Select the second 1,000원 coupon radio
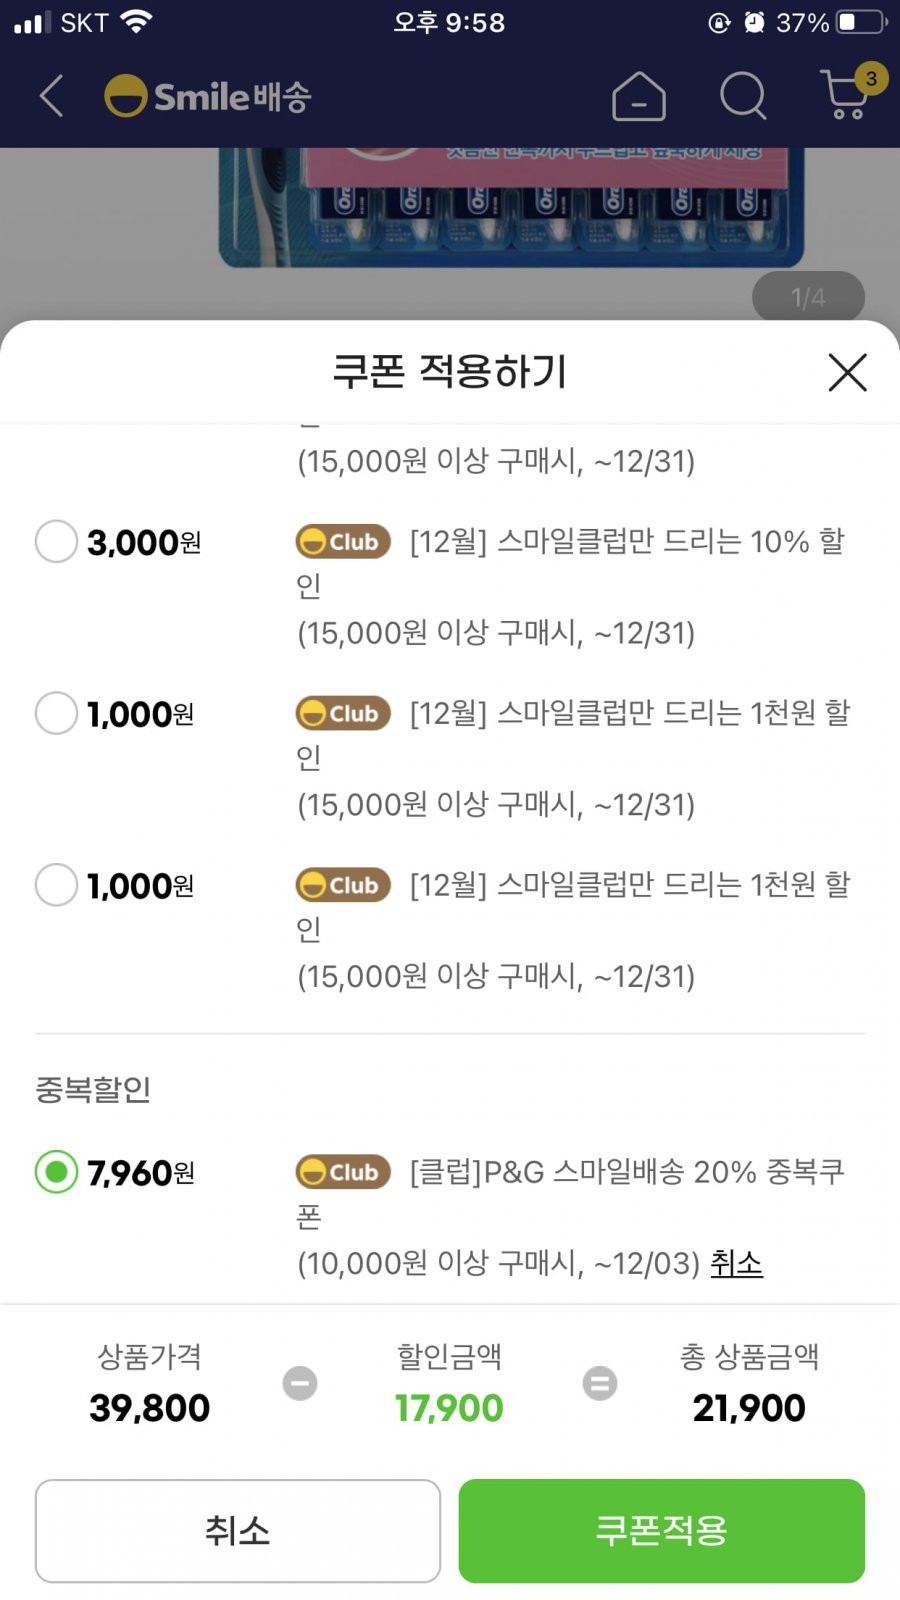Screen dimensions: 900x1600 pyautogui.click(x=56, y=885)
